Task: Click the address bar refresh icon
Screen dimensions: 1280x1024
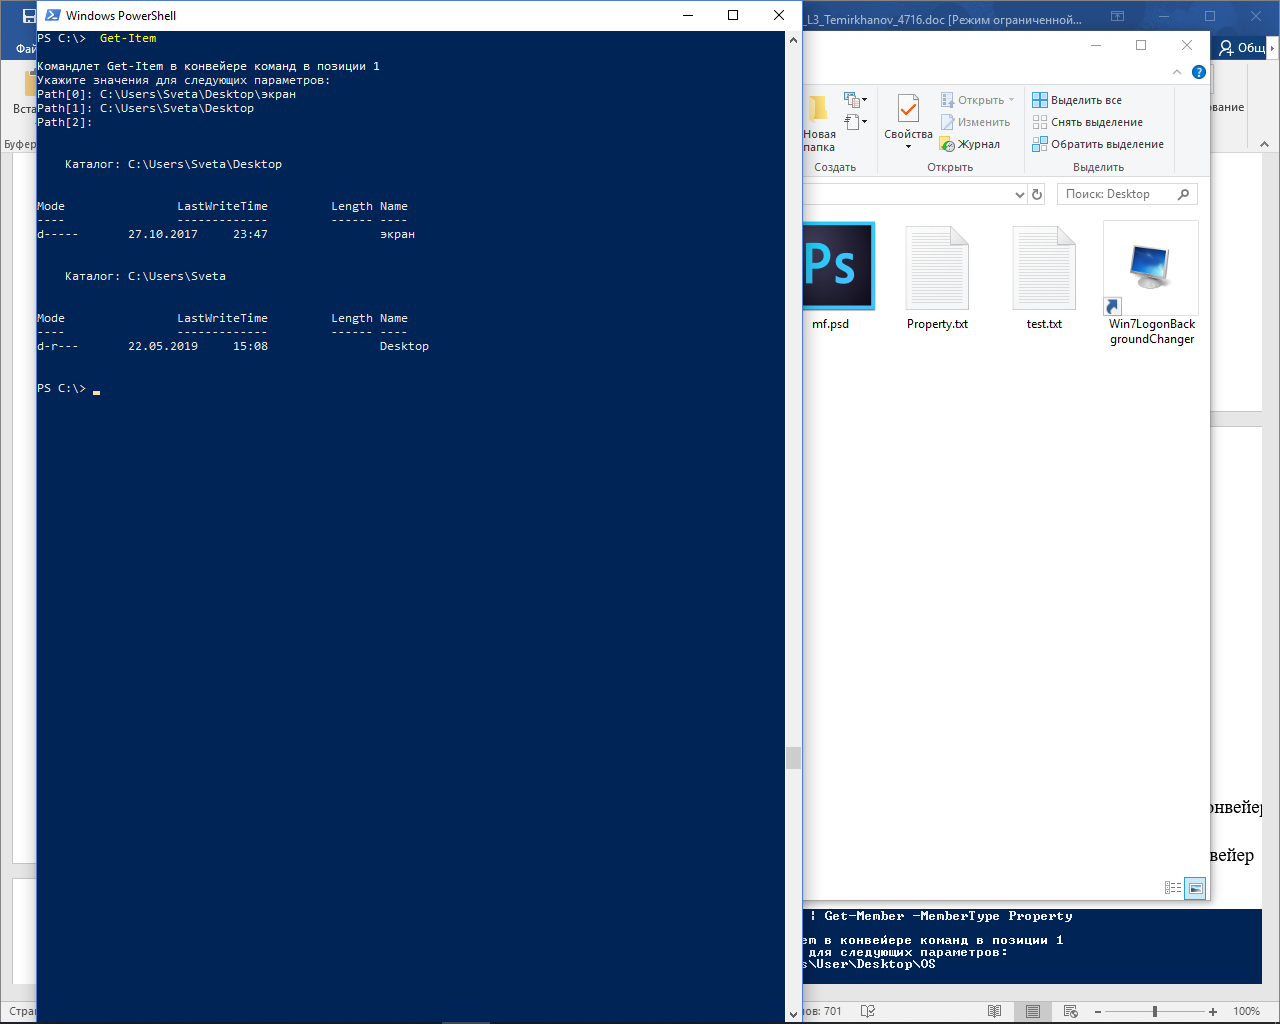Action: point(1037,195)
